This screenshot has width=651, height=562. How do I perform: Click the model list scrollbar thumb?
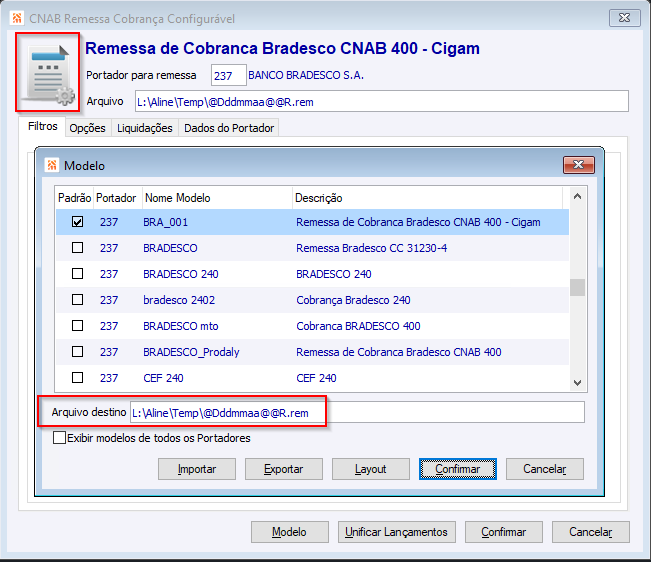click(577, 287)
